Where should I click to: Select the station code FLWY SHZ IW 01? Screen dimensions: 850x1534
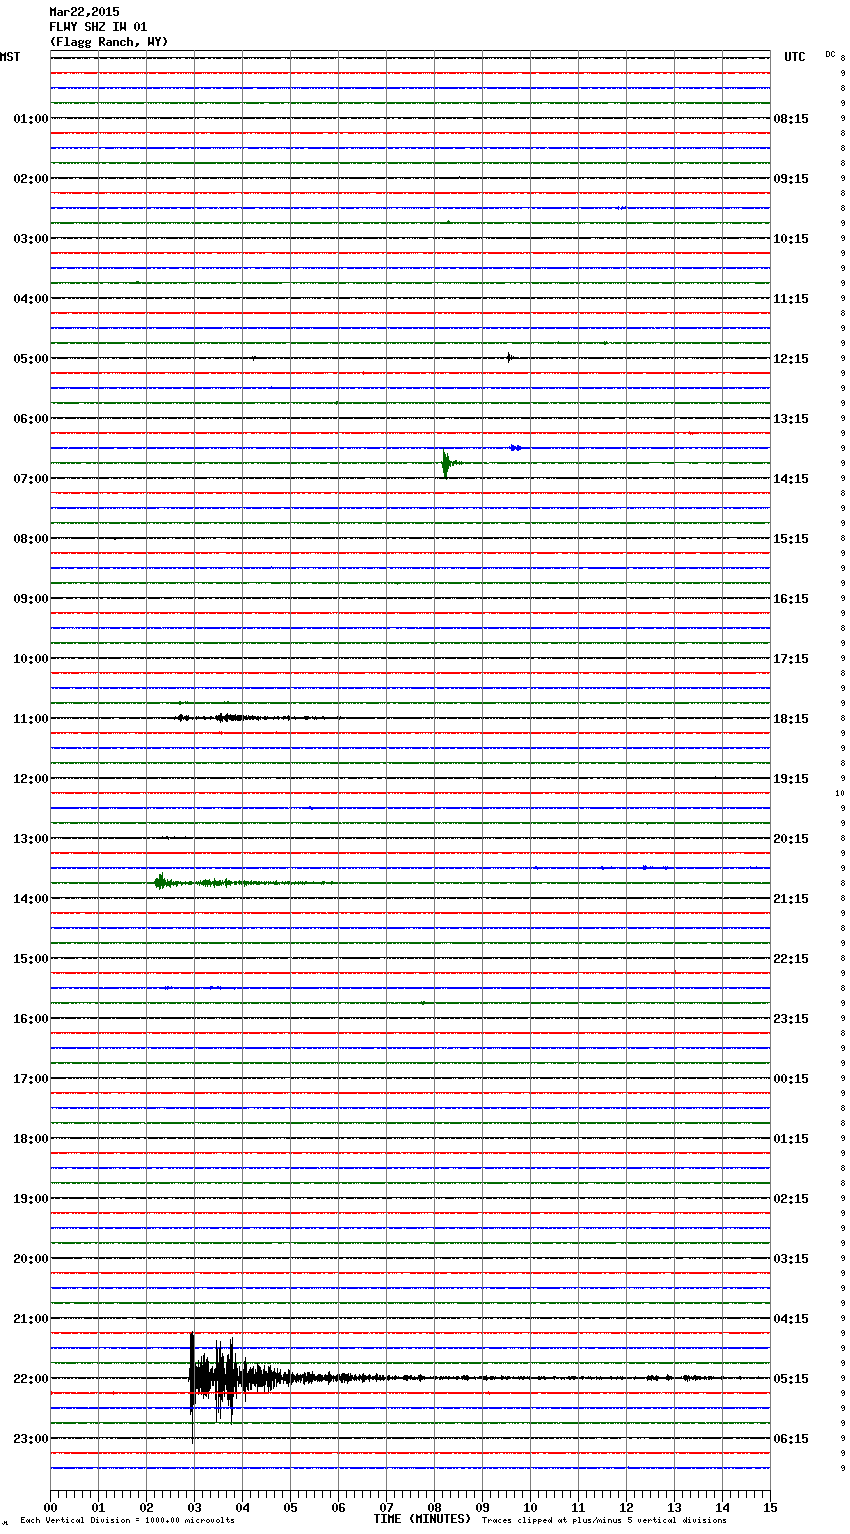click(98, 27)
